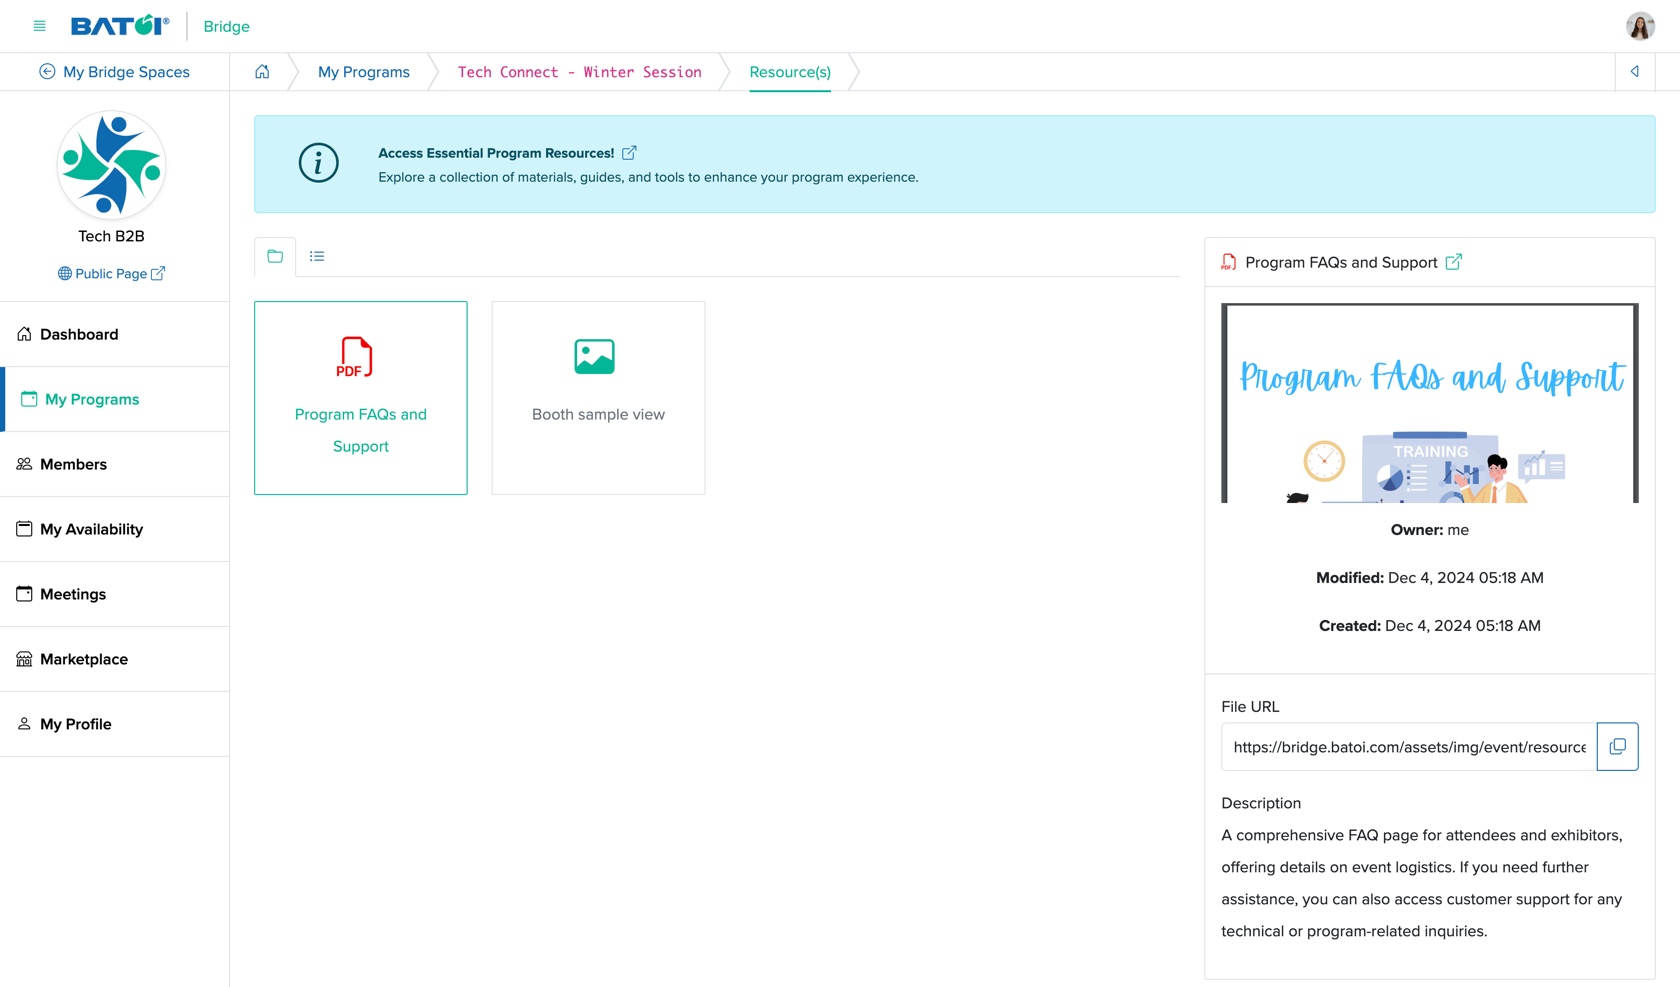
Task: Click the Batoi logo
Action: [x=120, y=26]
